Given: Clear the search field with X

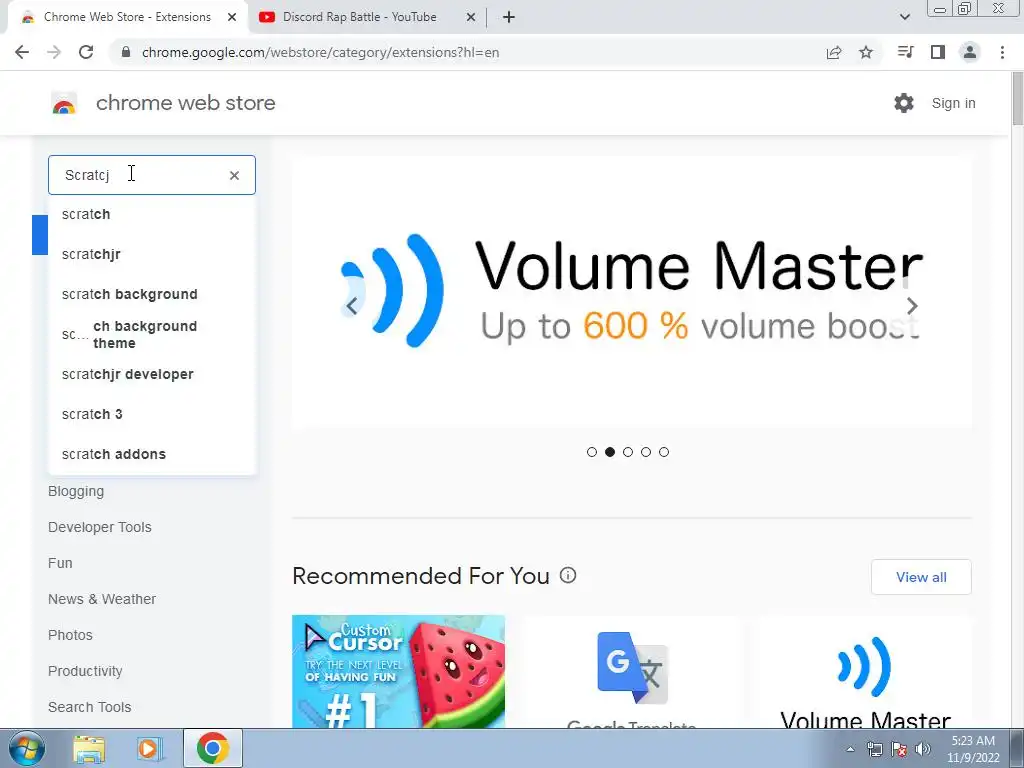Looking at the screenshot, I should click(x=234, y=175).
